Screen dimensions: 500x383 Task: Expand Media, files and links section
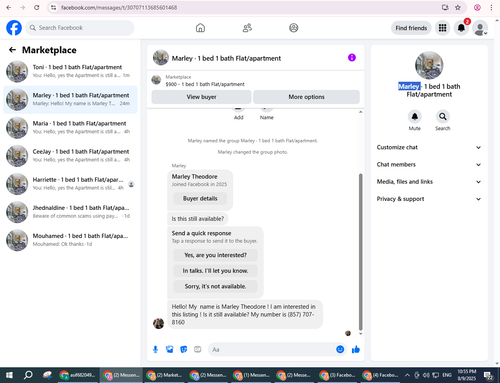(x=429, y=182)
